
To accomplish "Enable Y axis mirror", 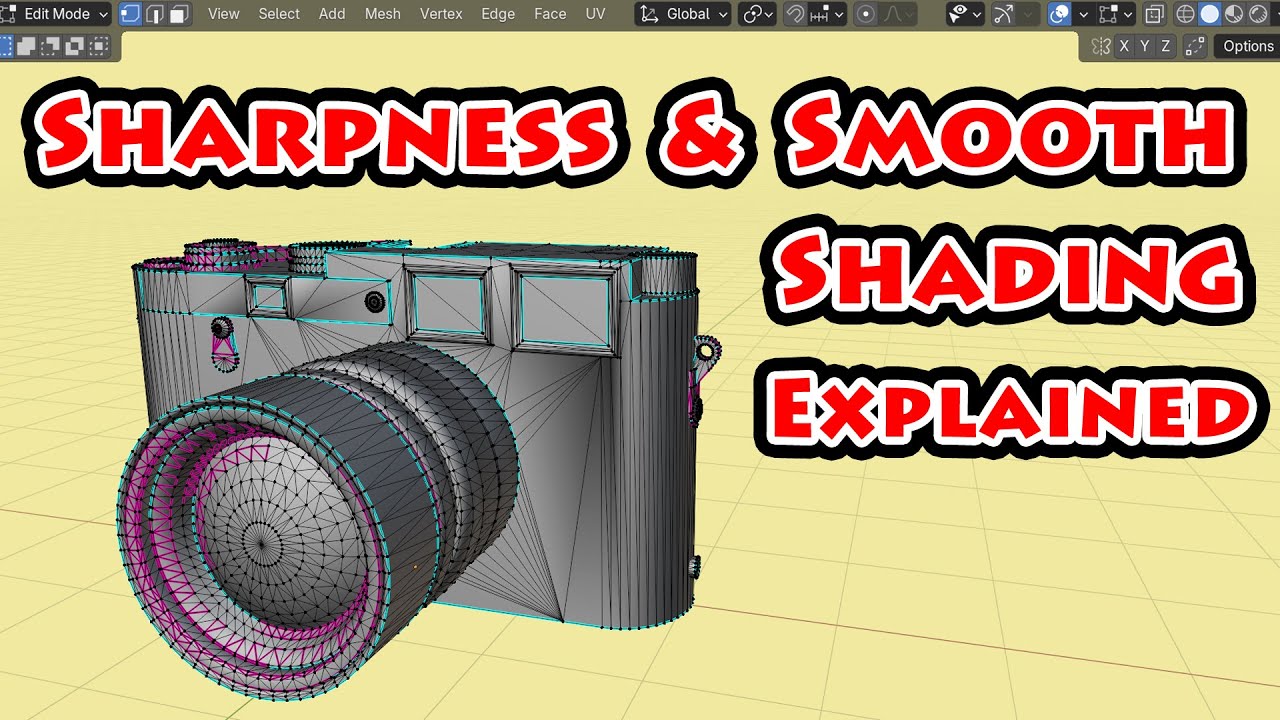I will coord(1145,46).
